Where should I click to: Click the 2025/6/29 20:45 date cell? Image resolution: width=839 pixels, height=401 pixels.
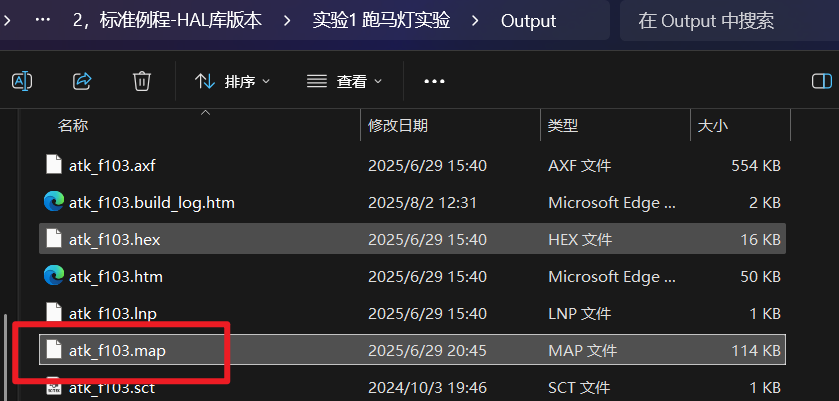point(427,350)
